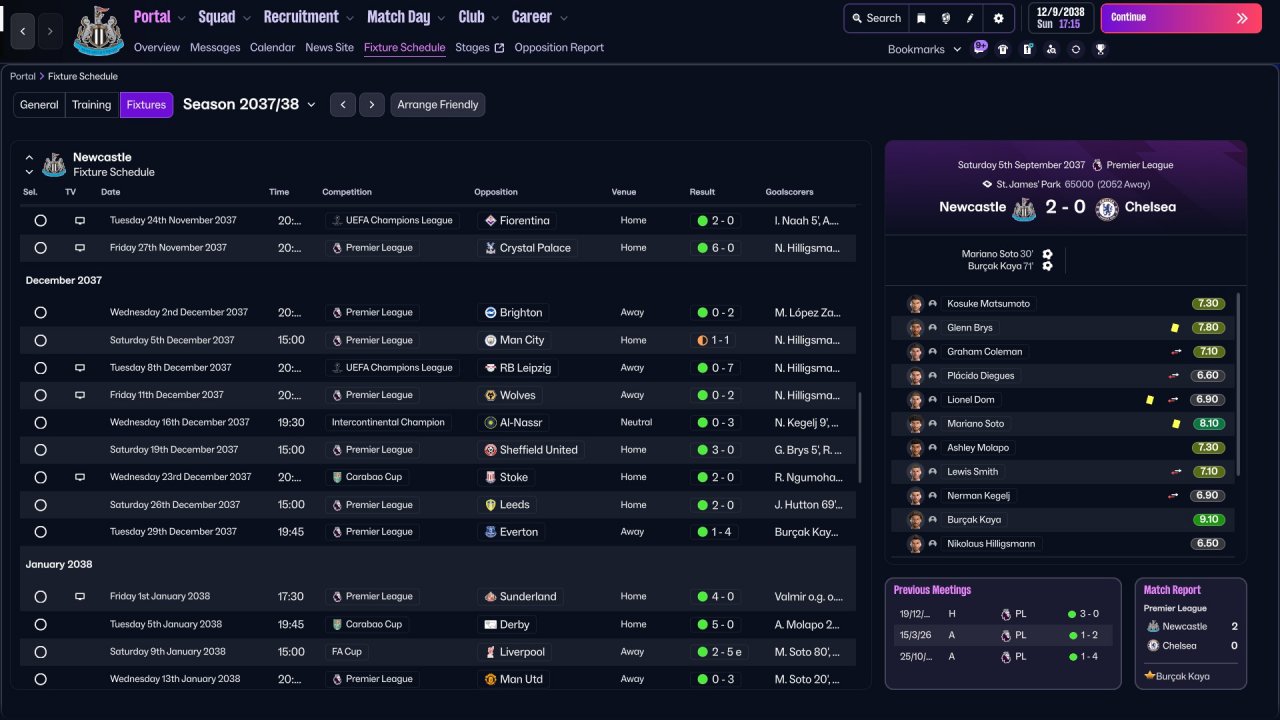Click the TV icon on the Fiorentina row
Image resolution: width=1280 pixels, height=720 pixels.
click(x=80, y=220)
